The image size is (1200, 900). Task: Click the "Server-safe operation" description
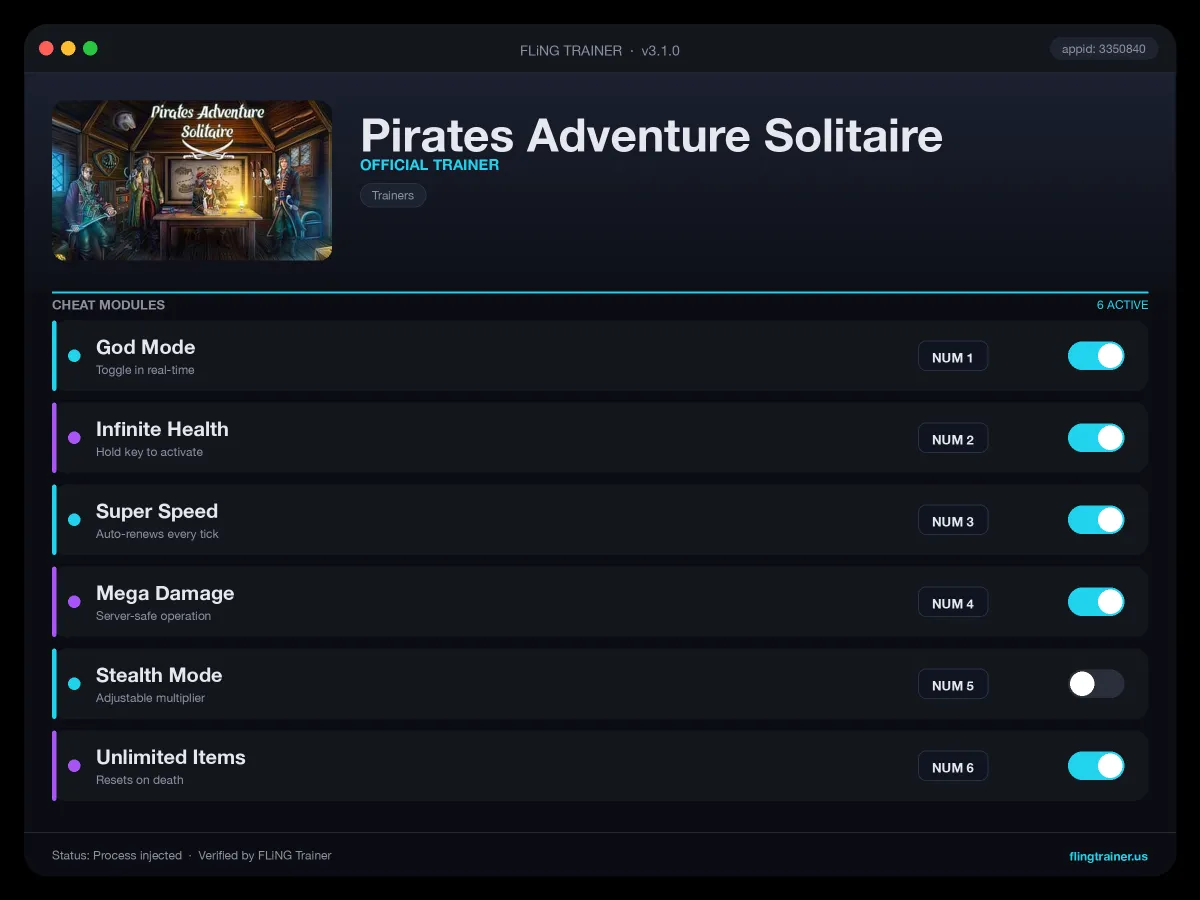click(x=153, y=616)
